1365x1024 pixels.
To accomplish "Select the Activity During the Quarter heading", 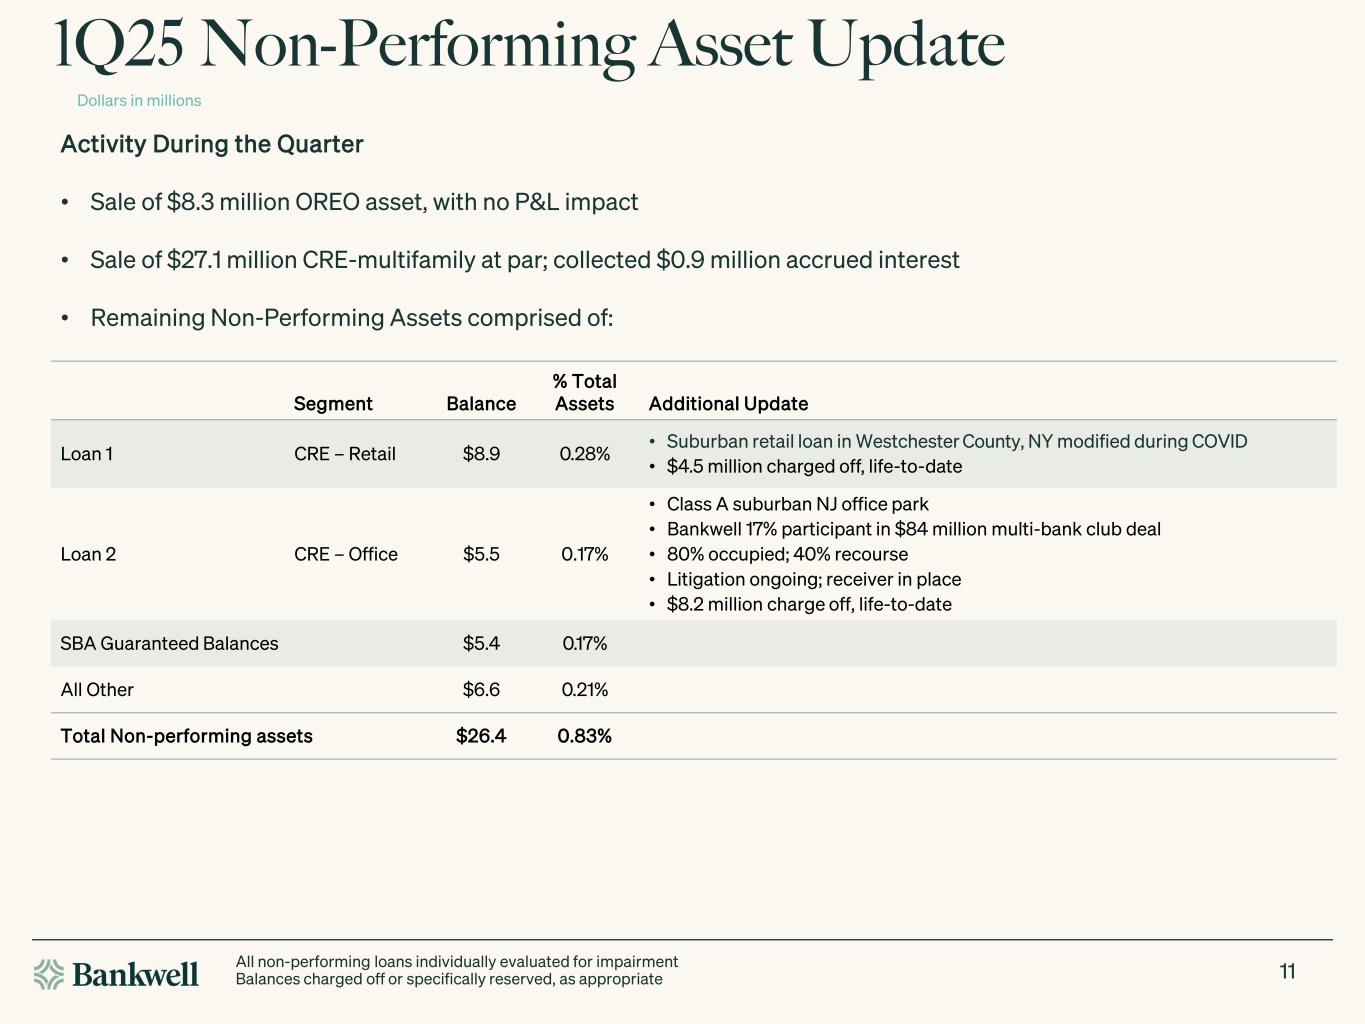I will pos(212,144).
